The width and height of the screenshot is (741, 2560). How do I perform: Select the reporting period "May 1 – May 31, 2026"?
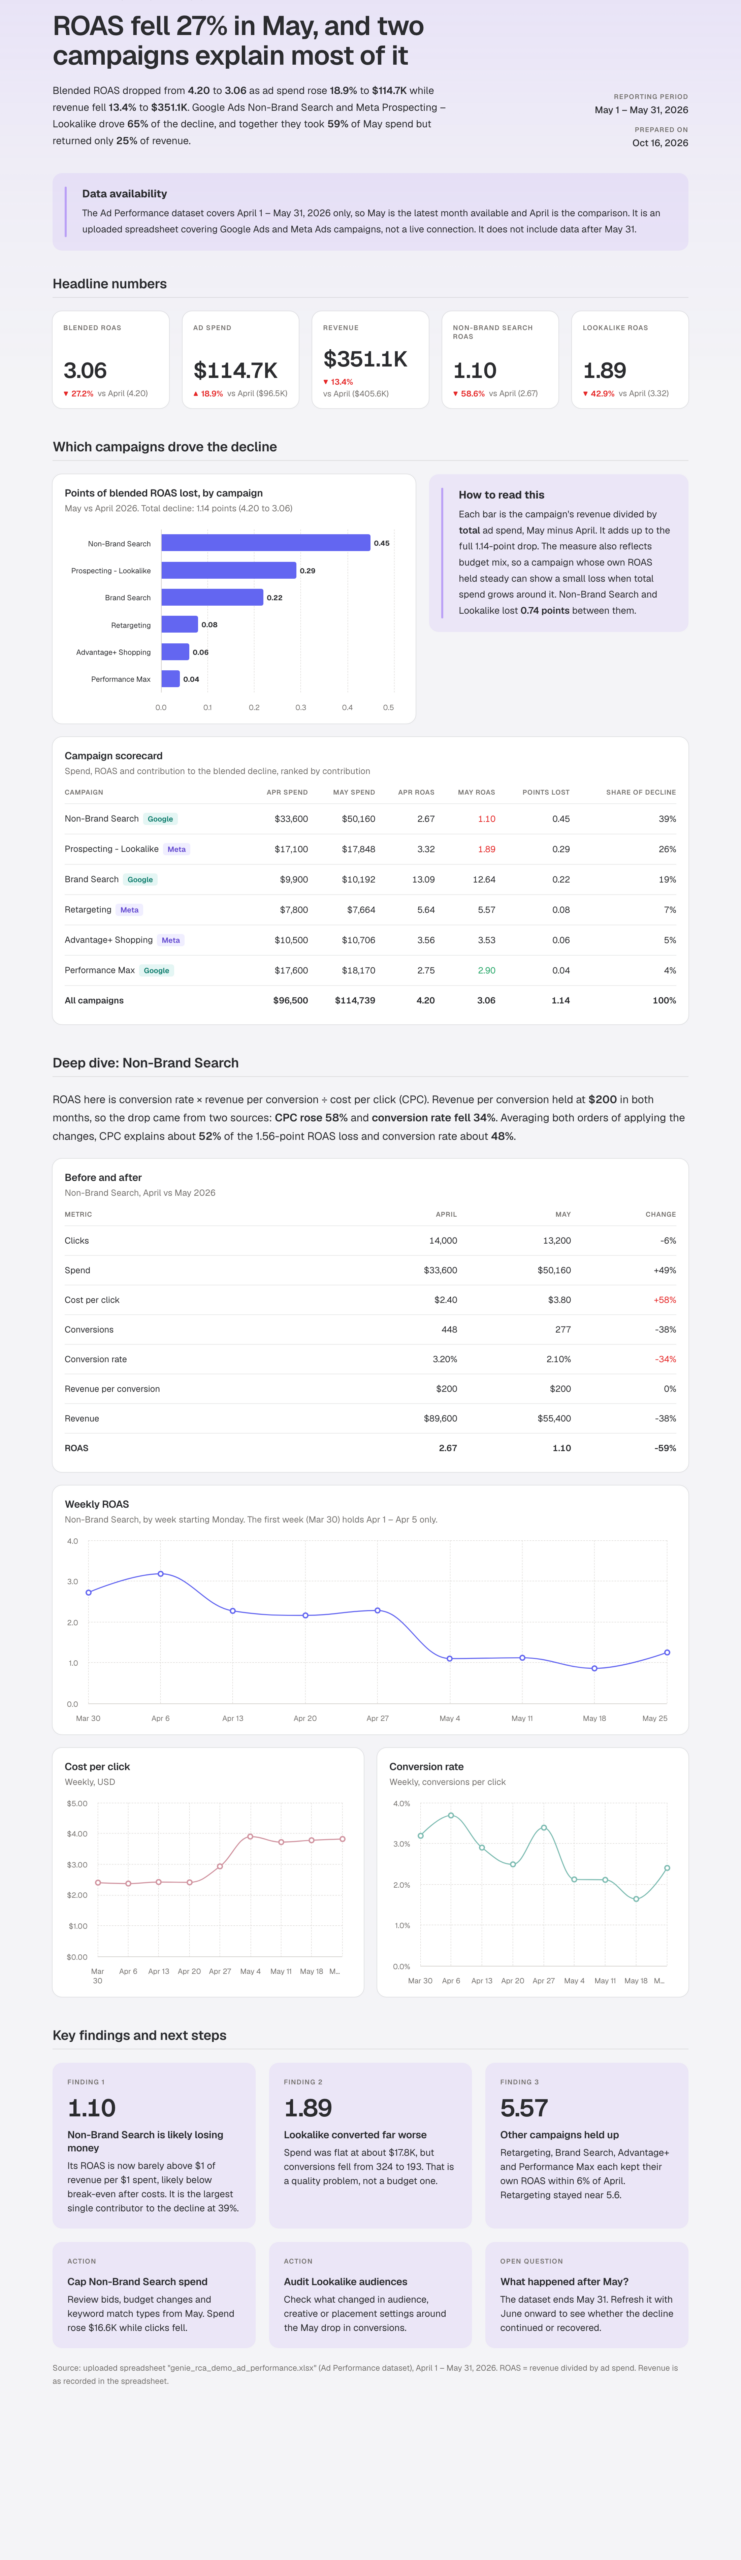click(x=641, y=110)
